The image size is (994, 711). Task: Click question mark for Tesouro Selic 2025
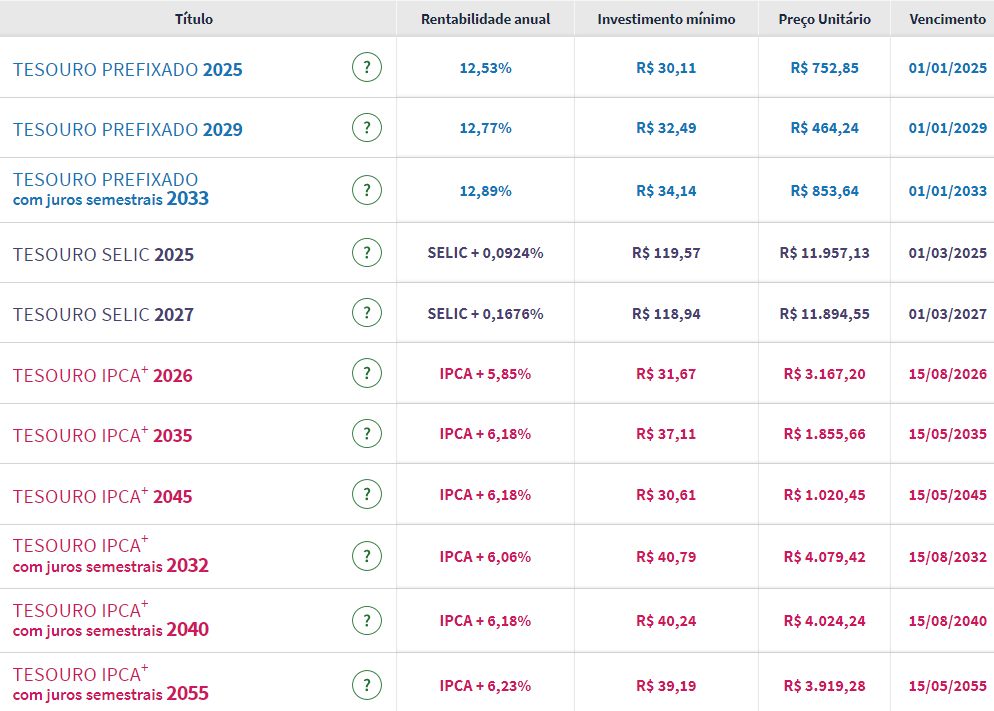(367, 253)
